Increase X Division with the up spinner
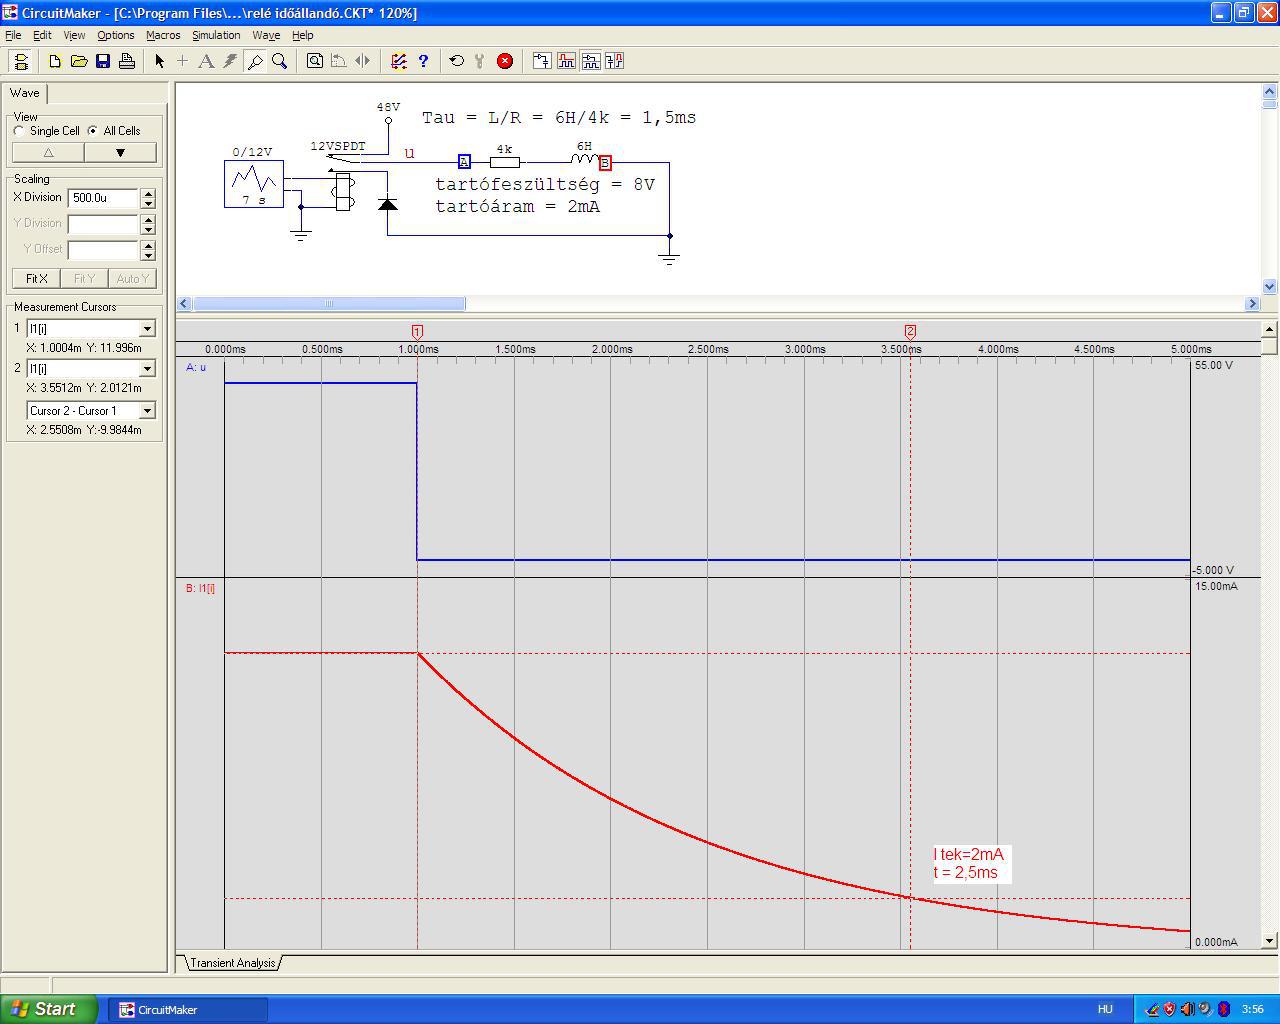 [148, 194]
